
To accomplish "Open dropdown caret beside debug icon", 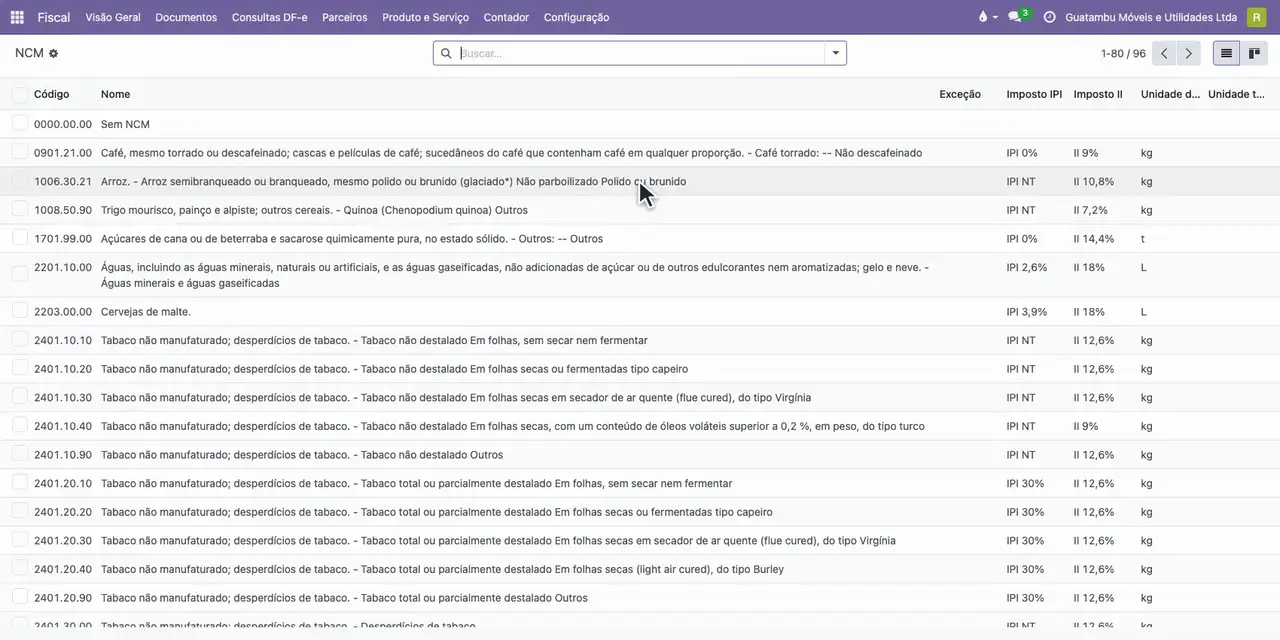I will coord(995,17).
